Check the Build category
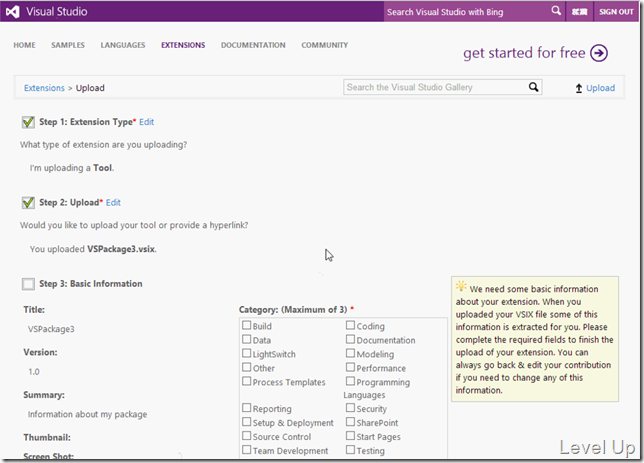 [246, 325]
